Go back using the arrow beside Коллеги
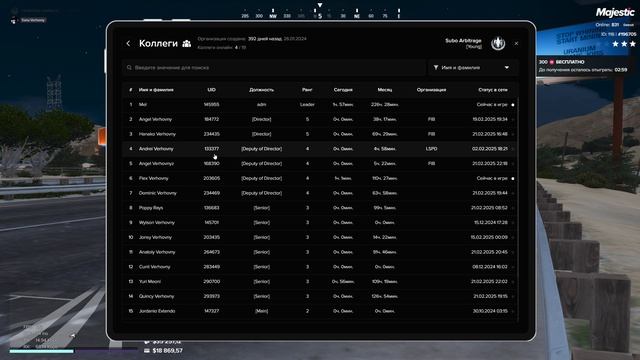640x360 pixels. [x=128, y=43]
